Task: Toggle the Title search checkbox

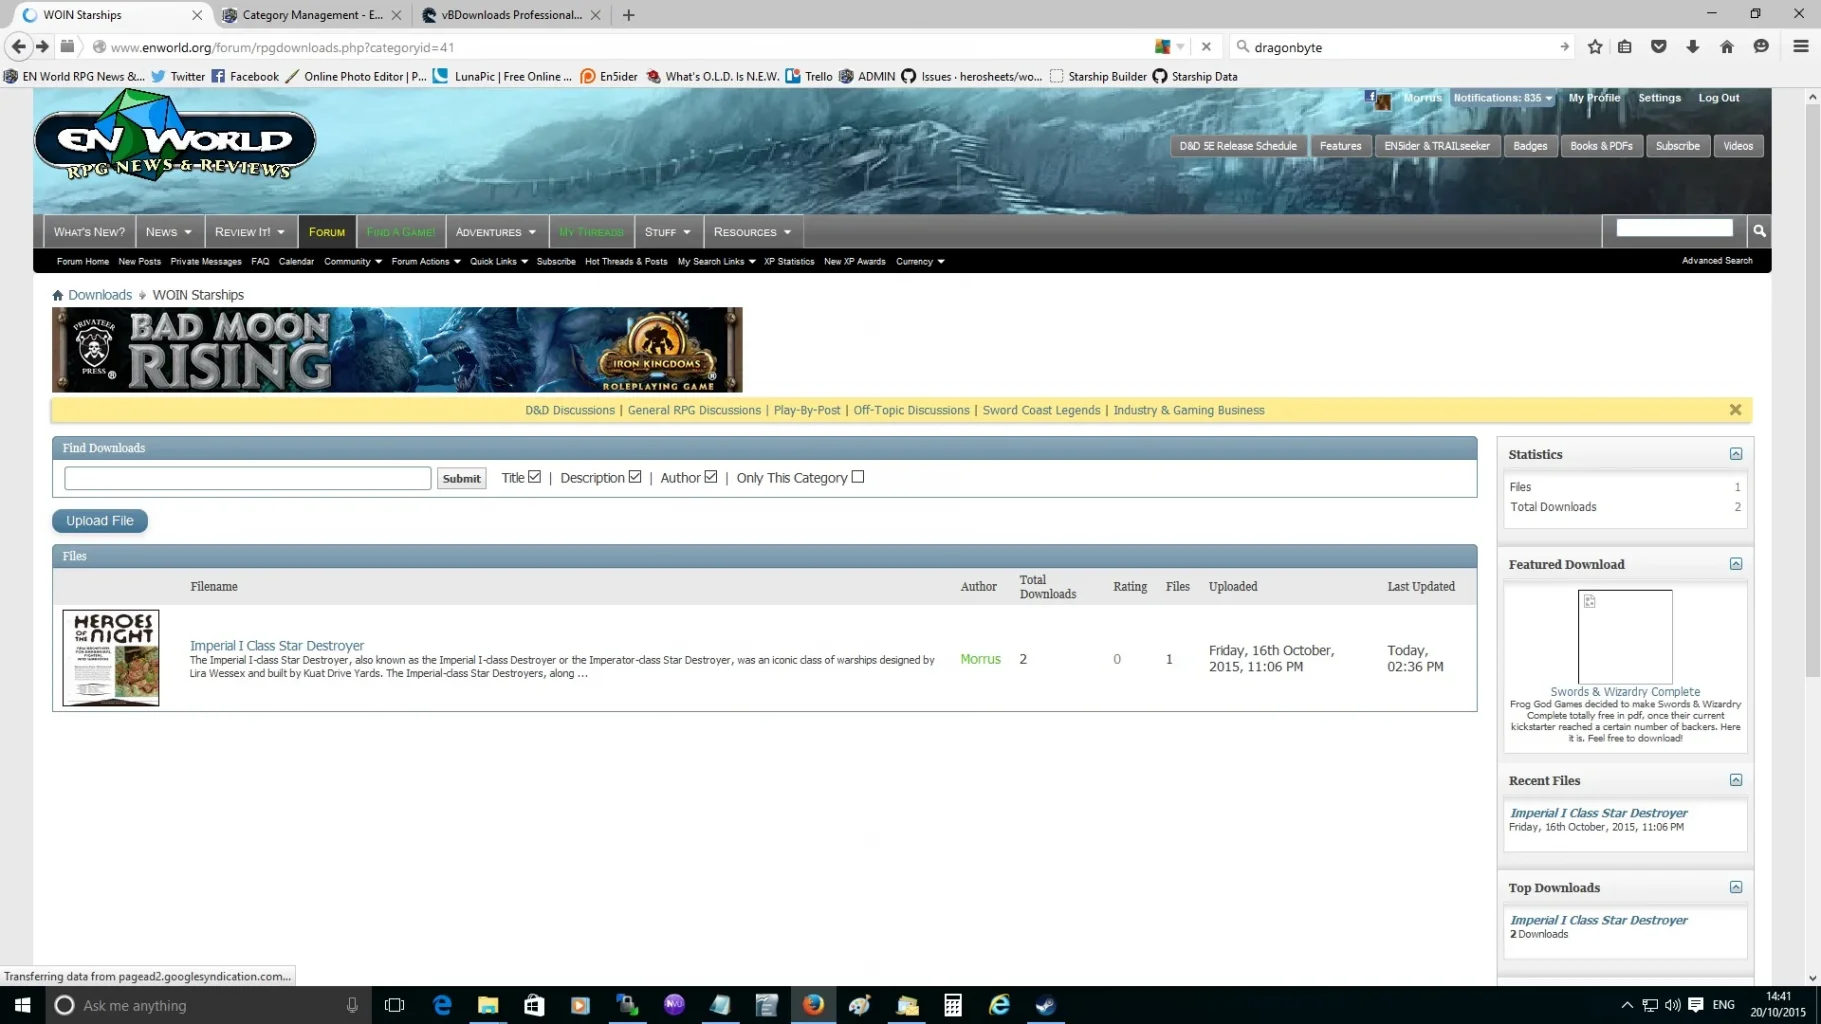Action: [x=535, y=477]
